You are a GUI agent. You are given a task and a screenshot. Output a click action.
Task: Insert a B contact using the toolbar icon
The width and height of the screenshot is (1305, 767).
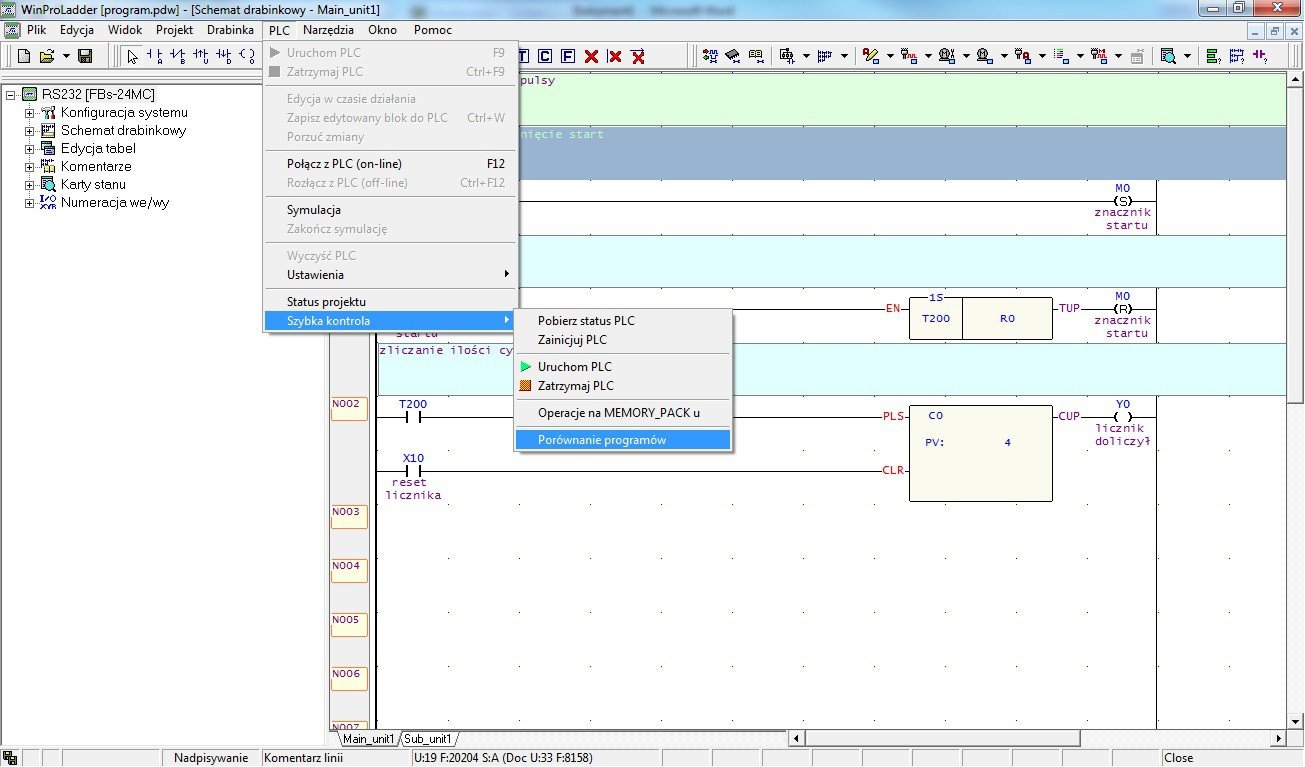[178, 56]
